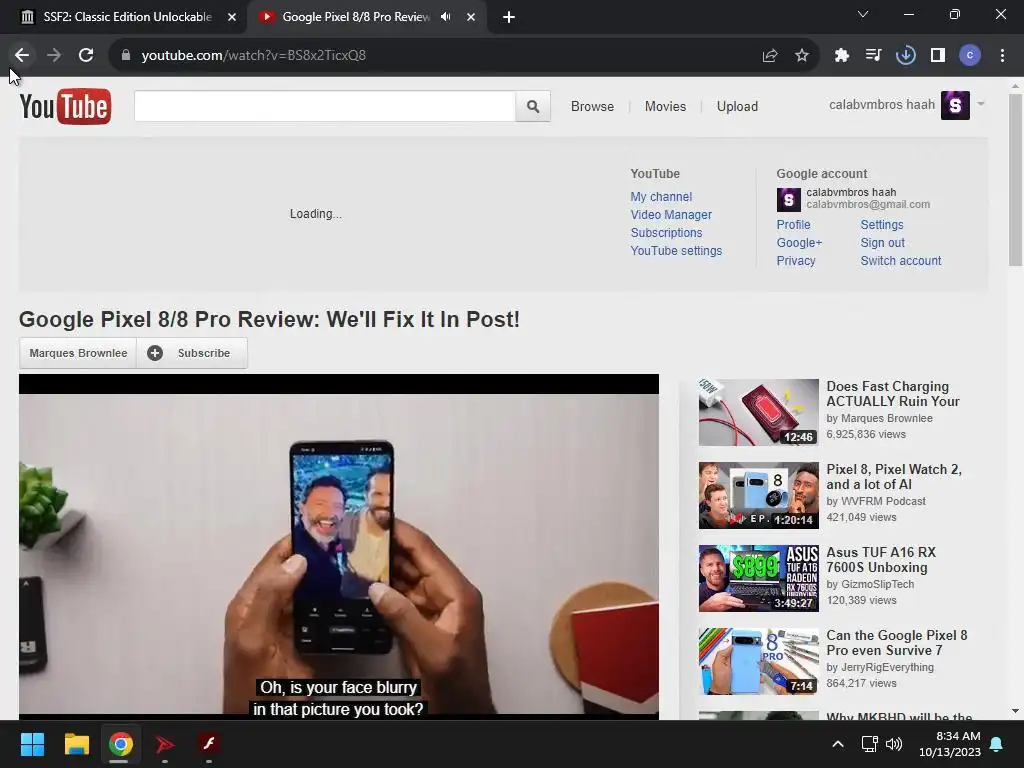Click the YouTube logo
This screenshot has width=1024, height=768.
(65, 106)
